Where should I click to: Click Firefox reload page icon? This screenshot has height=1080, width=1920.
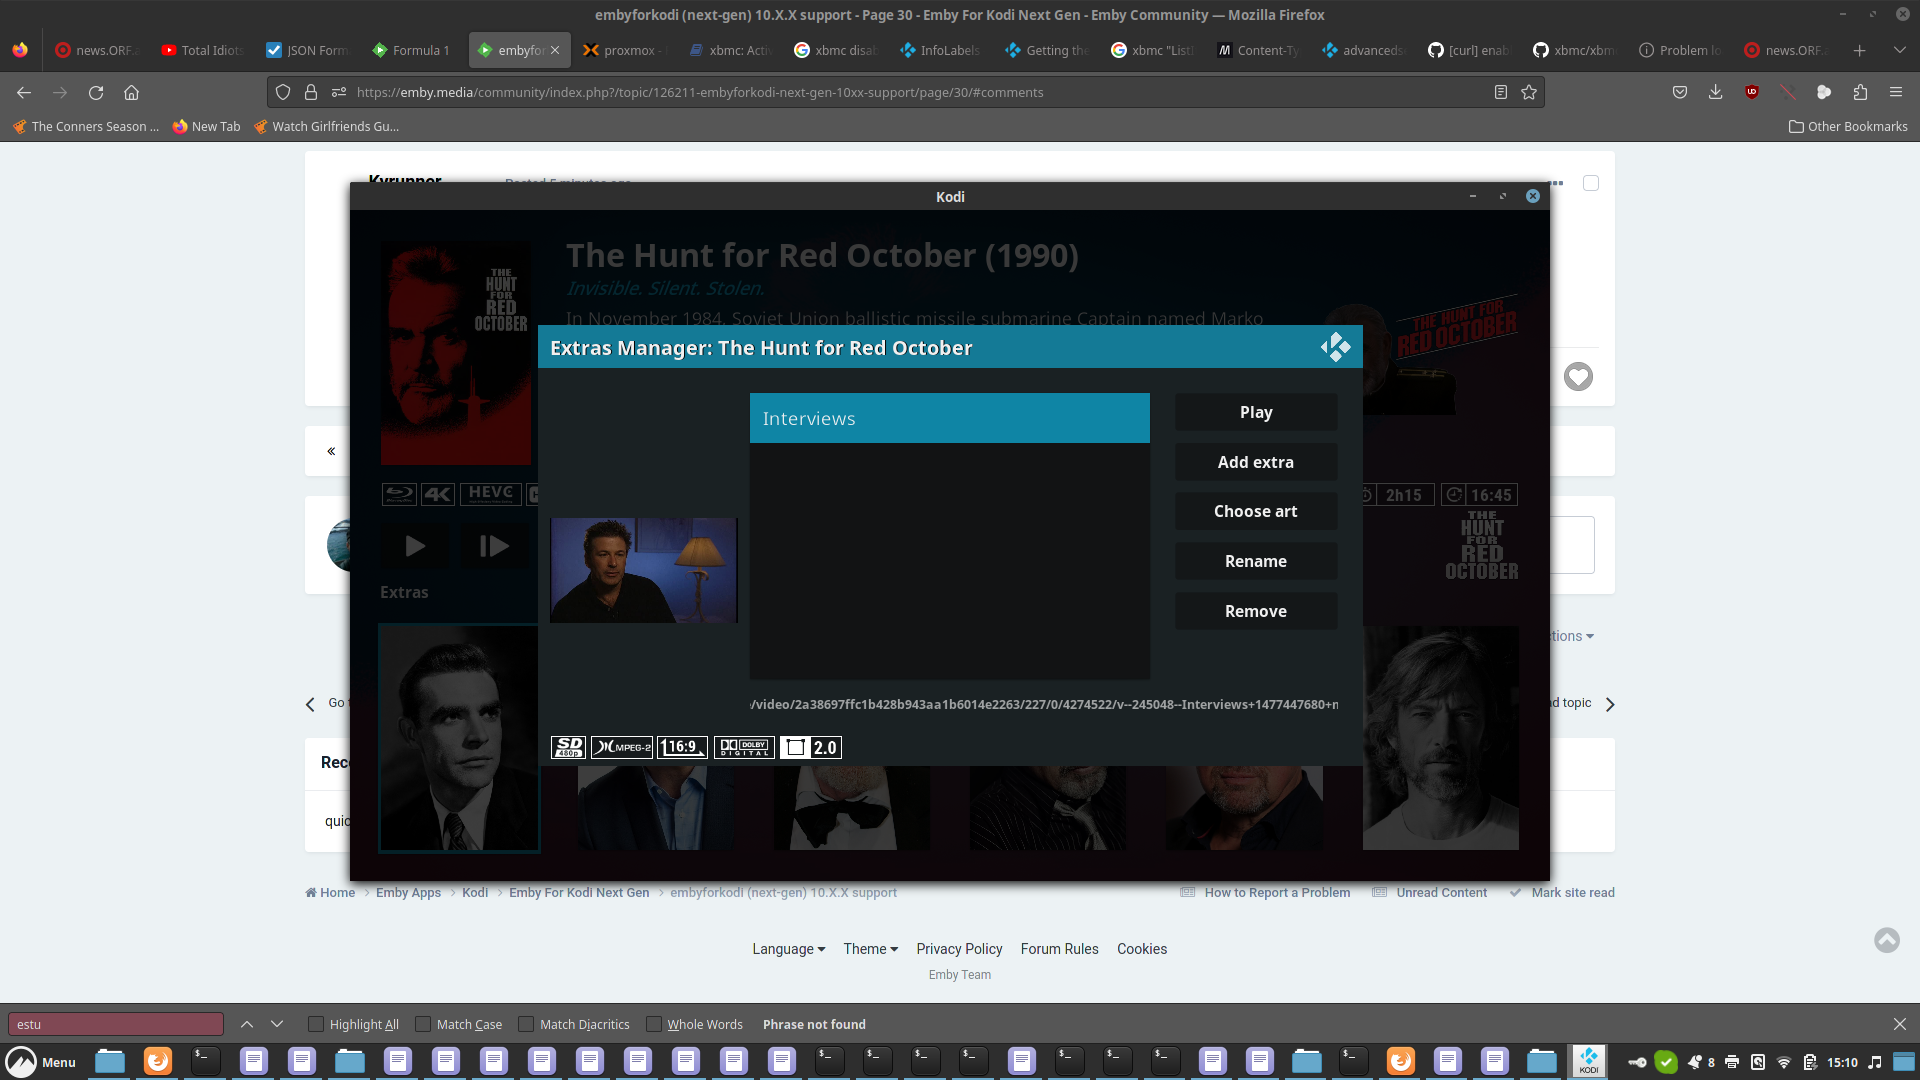point(96,92)
